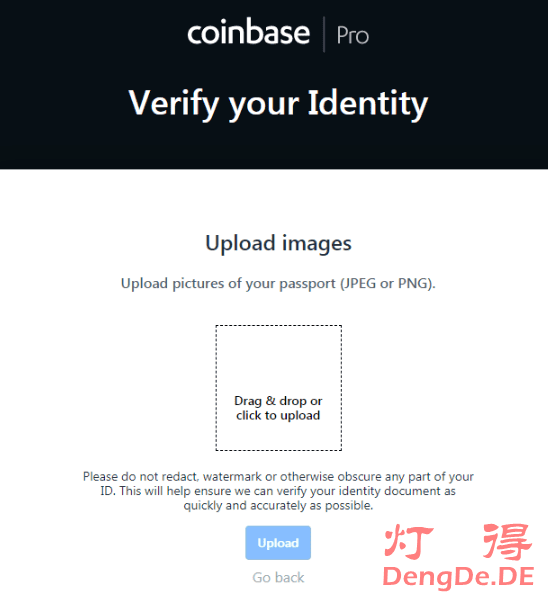This screenshot has height=595, width=548.
Task: Click the red 灯 watermark character
Action: pos(409,541)
